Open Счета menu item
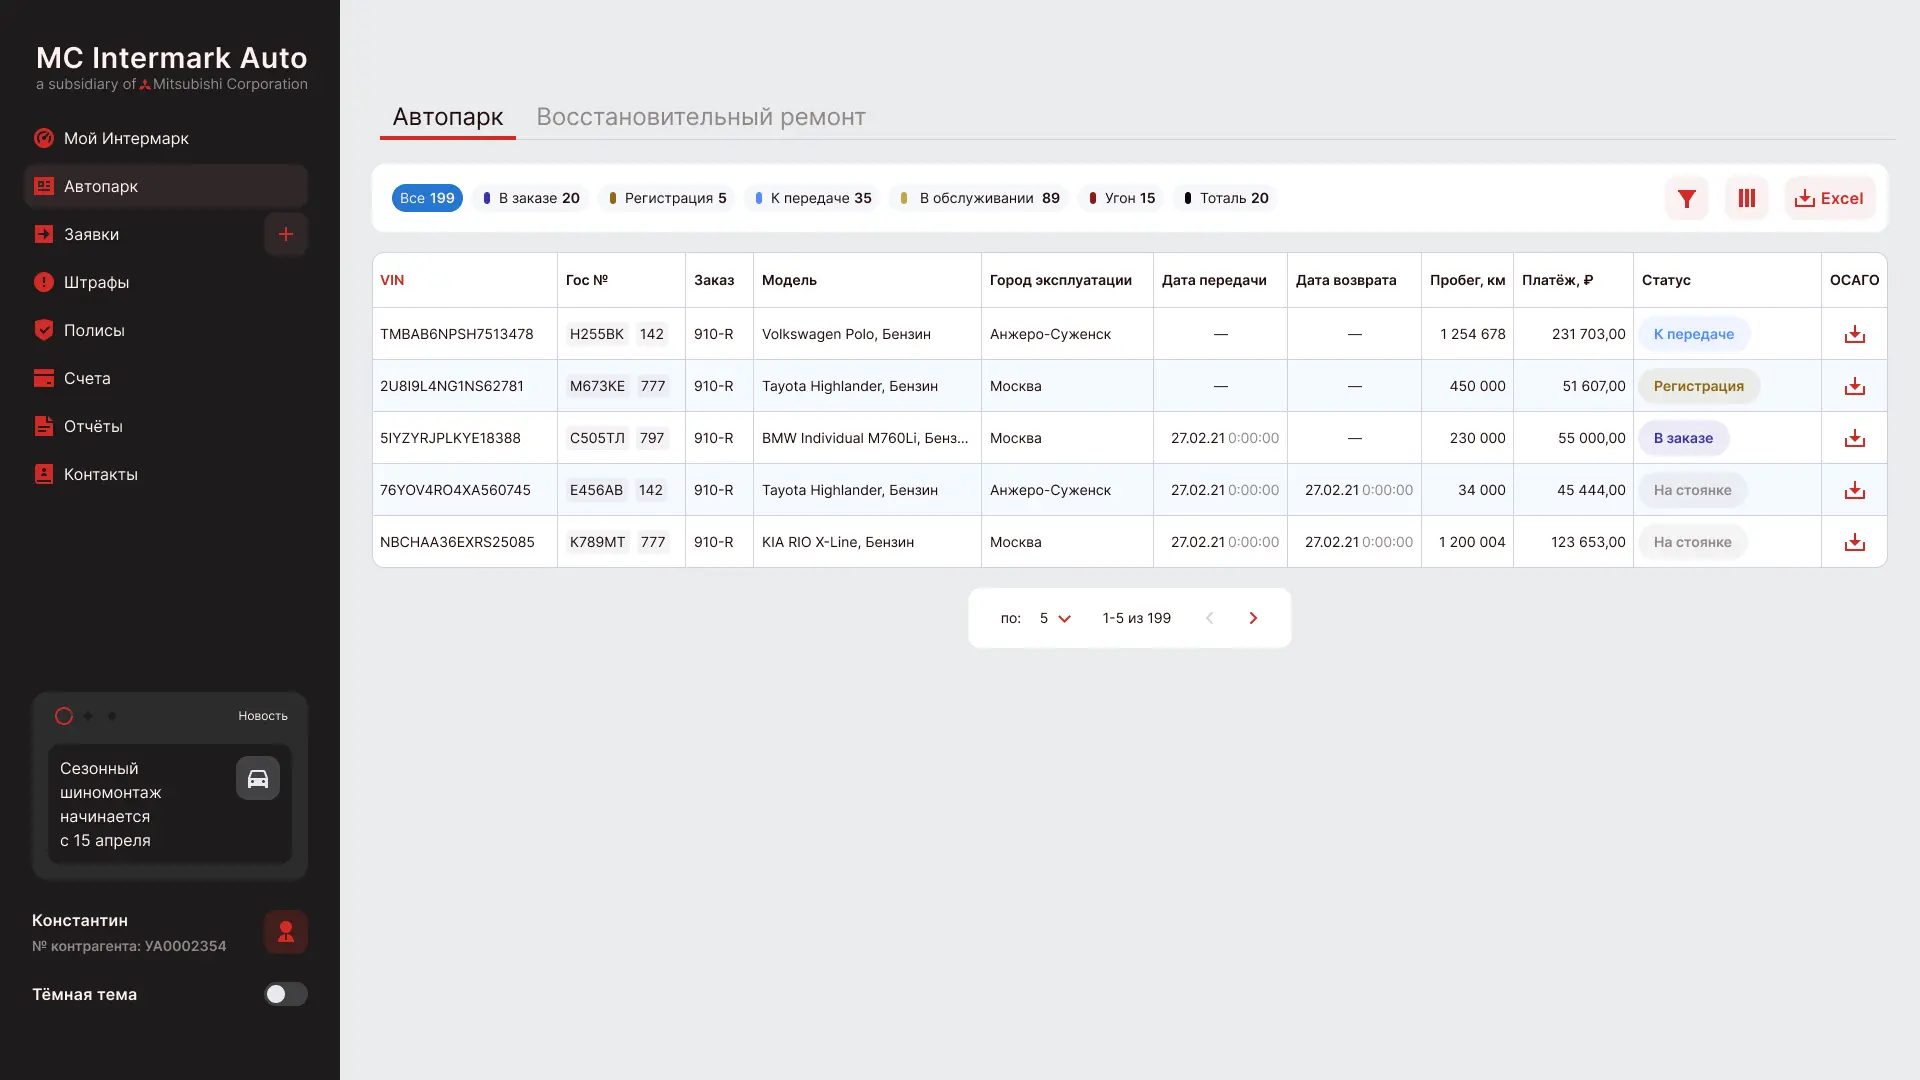The image size is (1920, 1080). (166, 378)
